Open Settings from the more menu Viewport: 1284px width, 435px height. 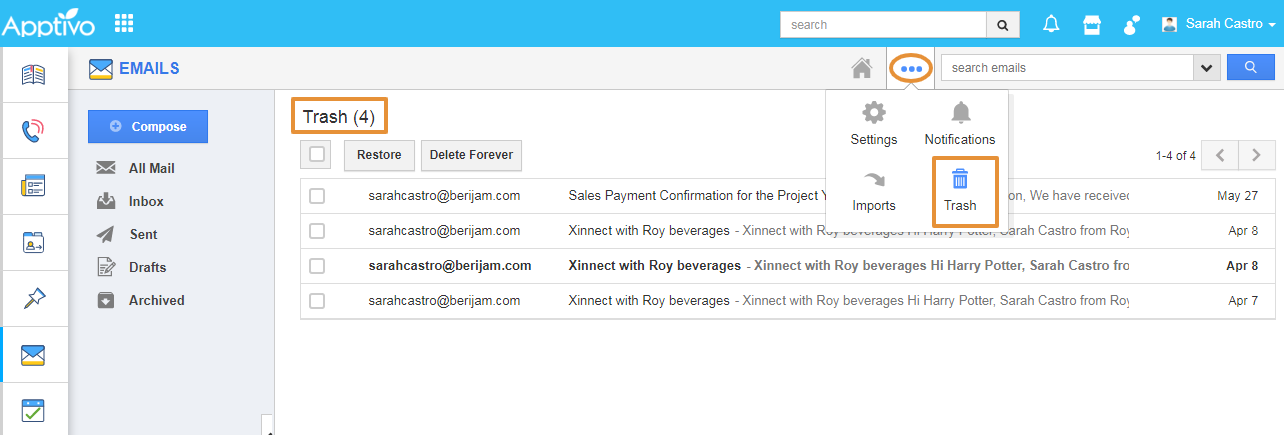(x=874, y=124)
